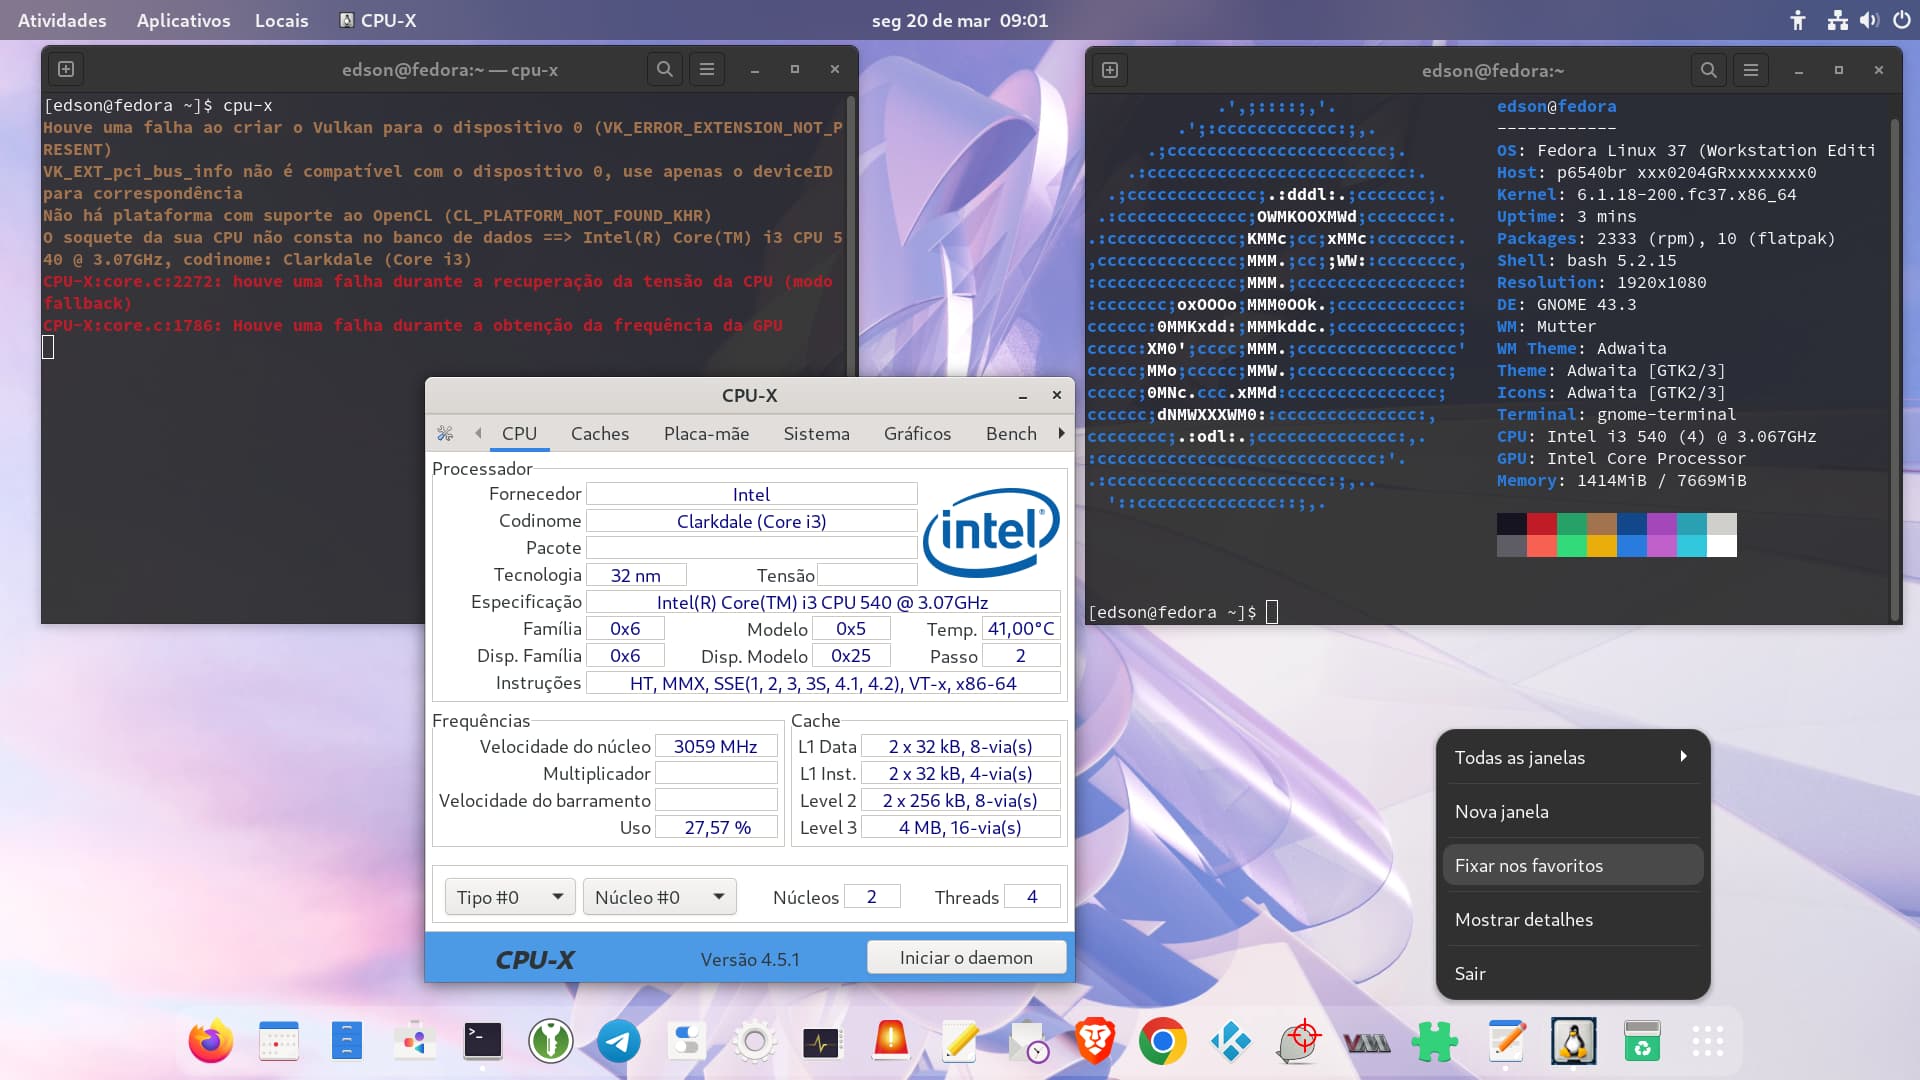This screenshot has height=1080, width=1920.
Task: Launch Kodi from the dock
Action: pyautogui.click(x=1230, y=1042)
